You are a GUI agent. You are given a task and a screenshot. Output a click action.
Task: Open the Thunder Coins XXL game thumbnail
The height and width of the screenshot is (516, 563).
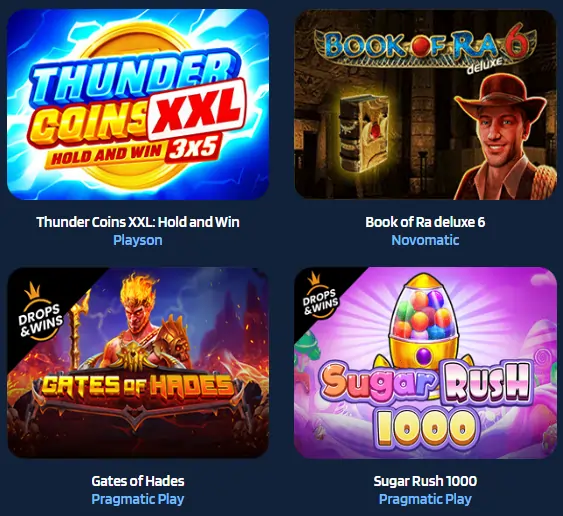click(138, 104)
